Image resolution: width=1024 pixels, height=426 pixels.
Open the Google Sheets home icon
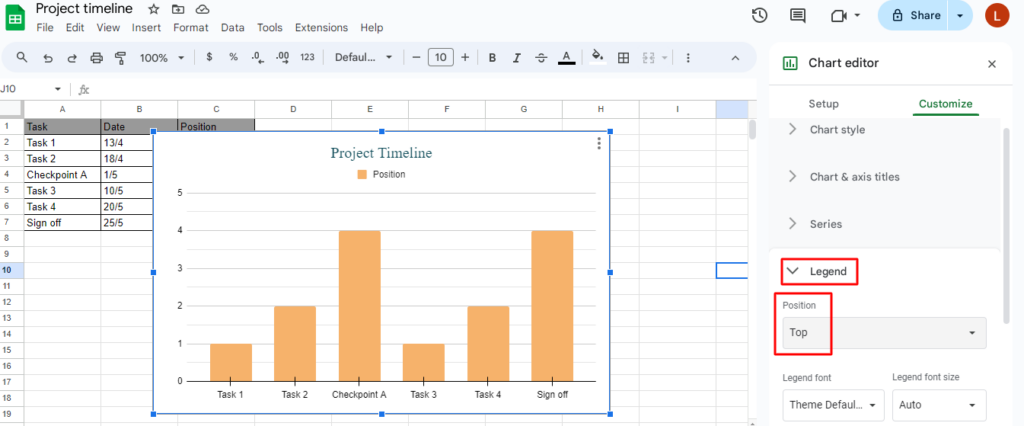pyautogui.click(x=15, y=18)
